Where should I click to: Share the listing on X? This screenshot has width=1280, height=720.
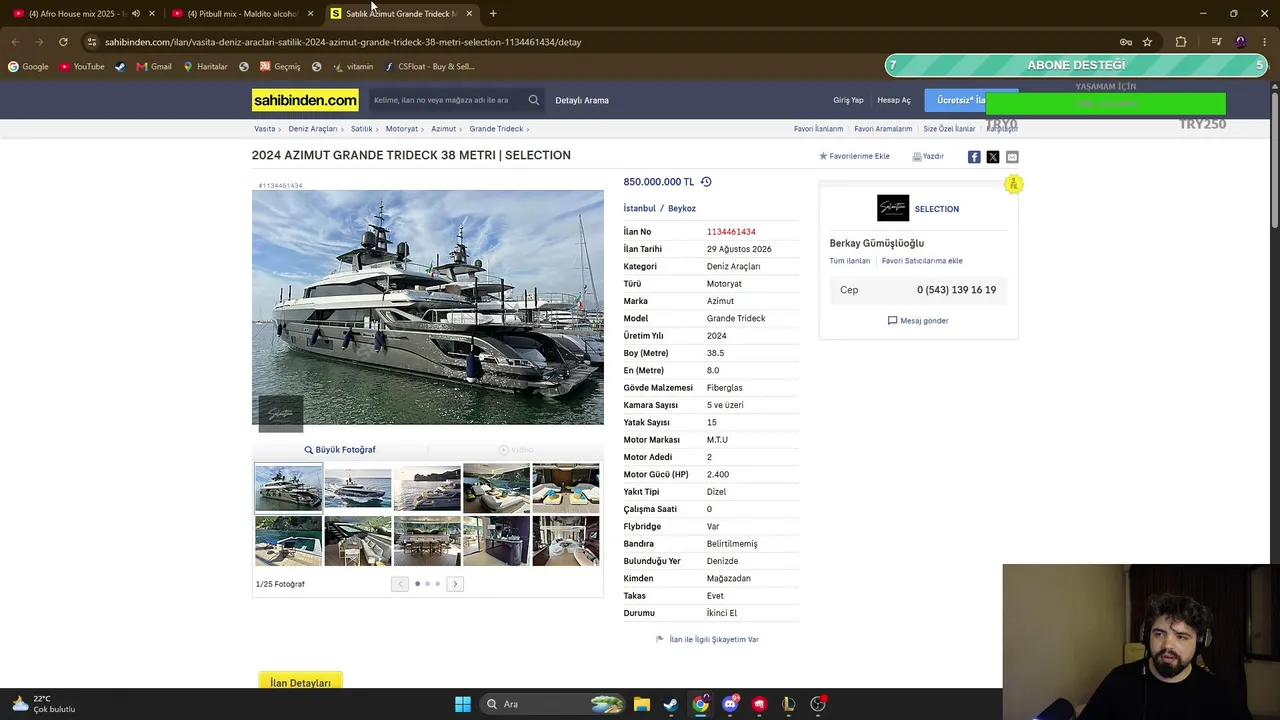pyautogui.click(x=993, y=157)
